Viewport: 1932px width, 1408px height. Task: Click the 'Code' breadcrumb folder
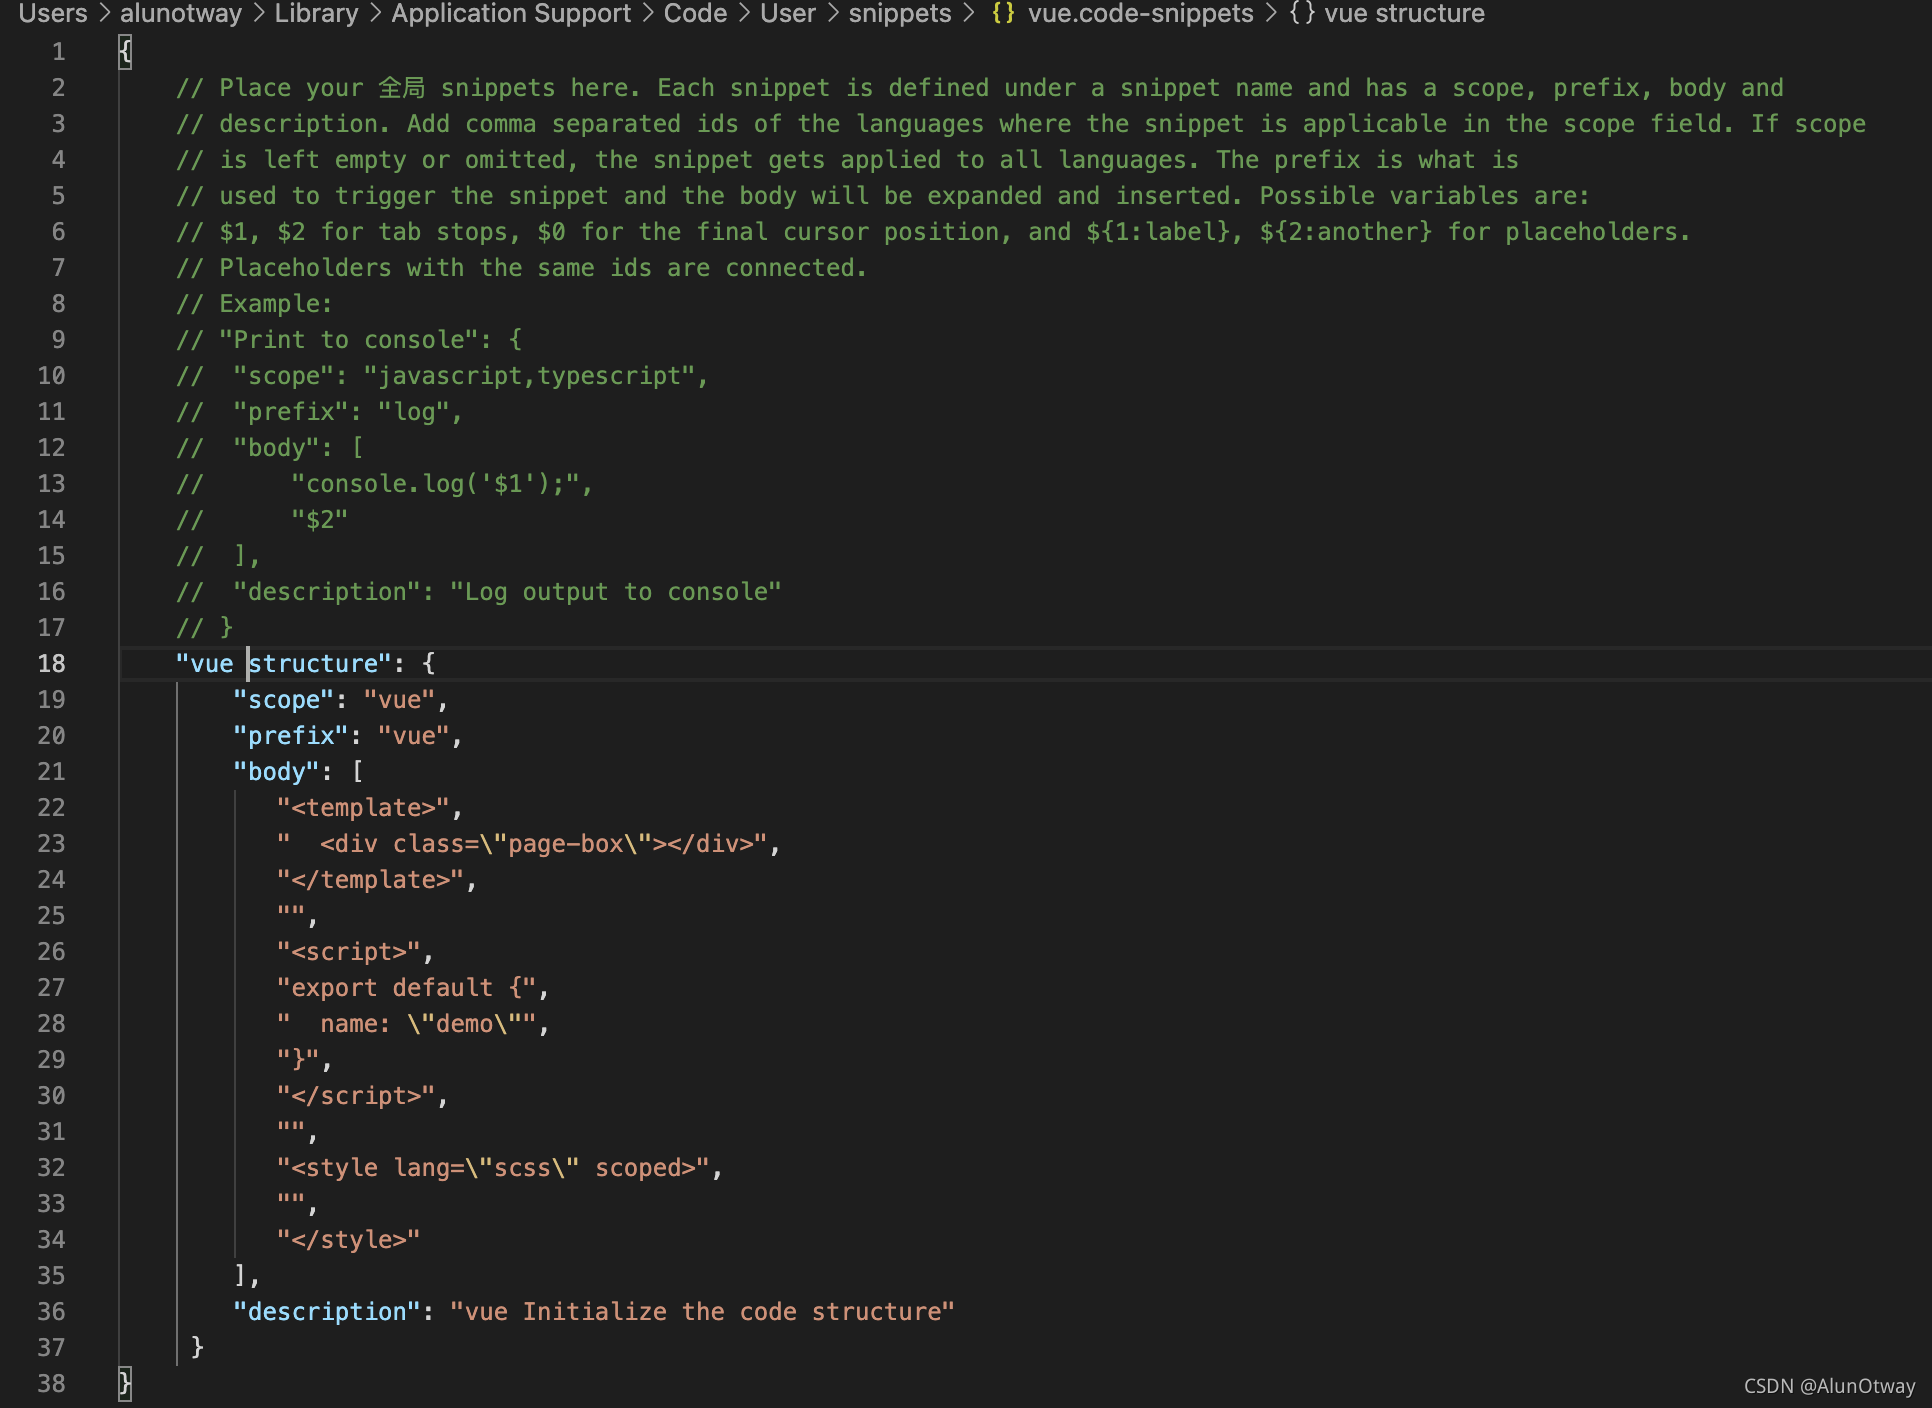click(695, 14)
